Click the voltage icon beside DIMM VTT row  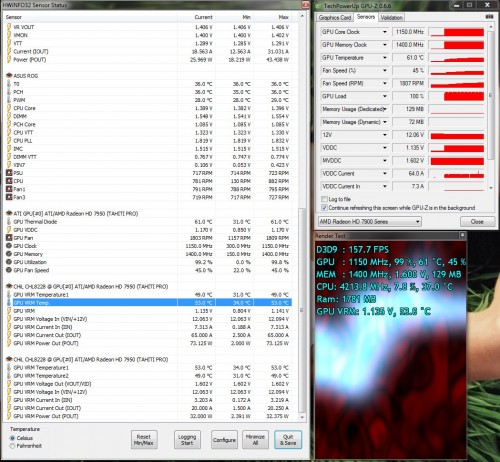[9, 157]
